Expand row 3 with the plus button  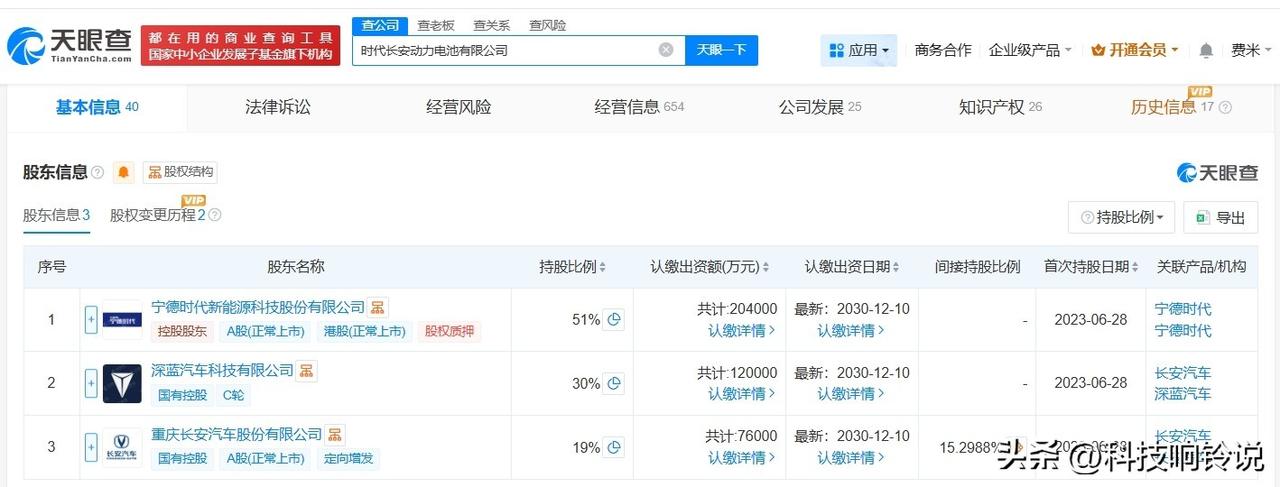91,447
